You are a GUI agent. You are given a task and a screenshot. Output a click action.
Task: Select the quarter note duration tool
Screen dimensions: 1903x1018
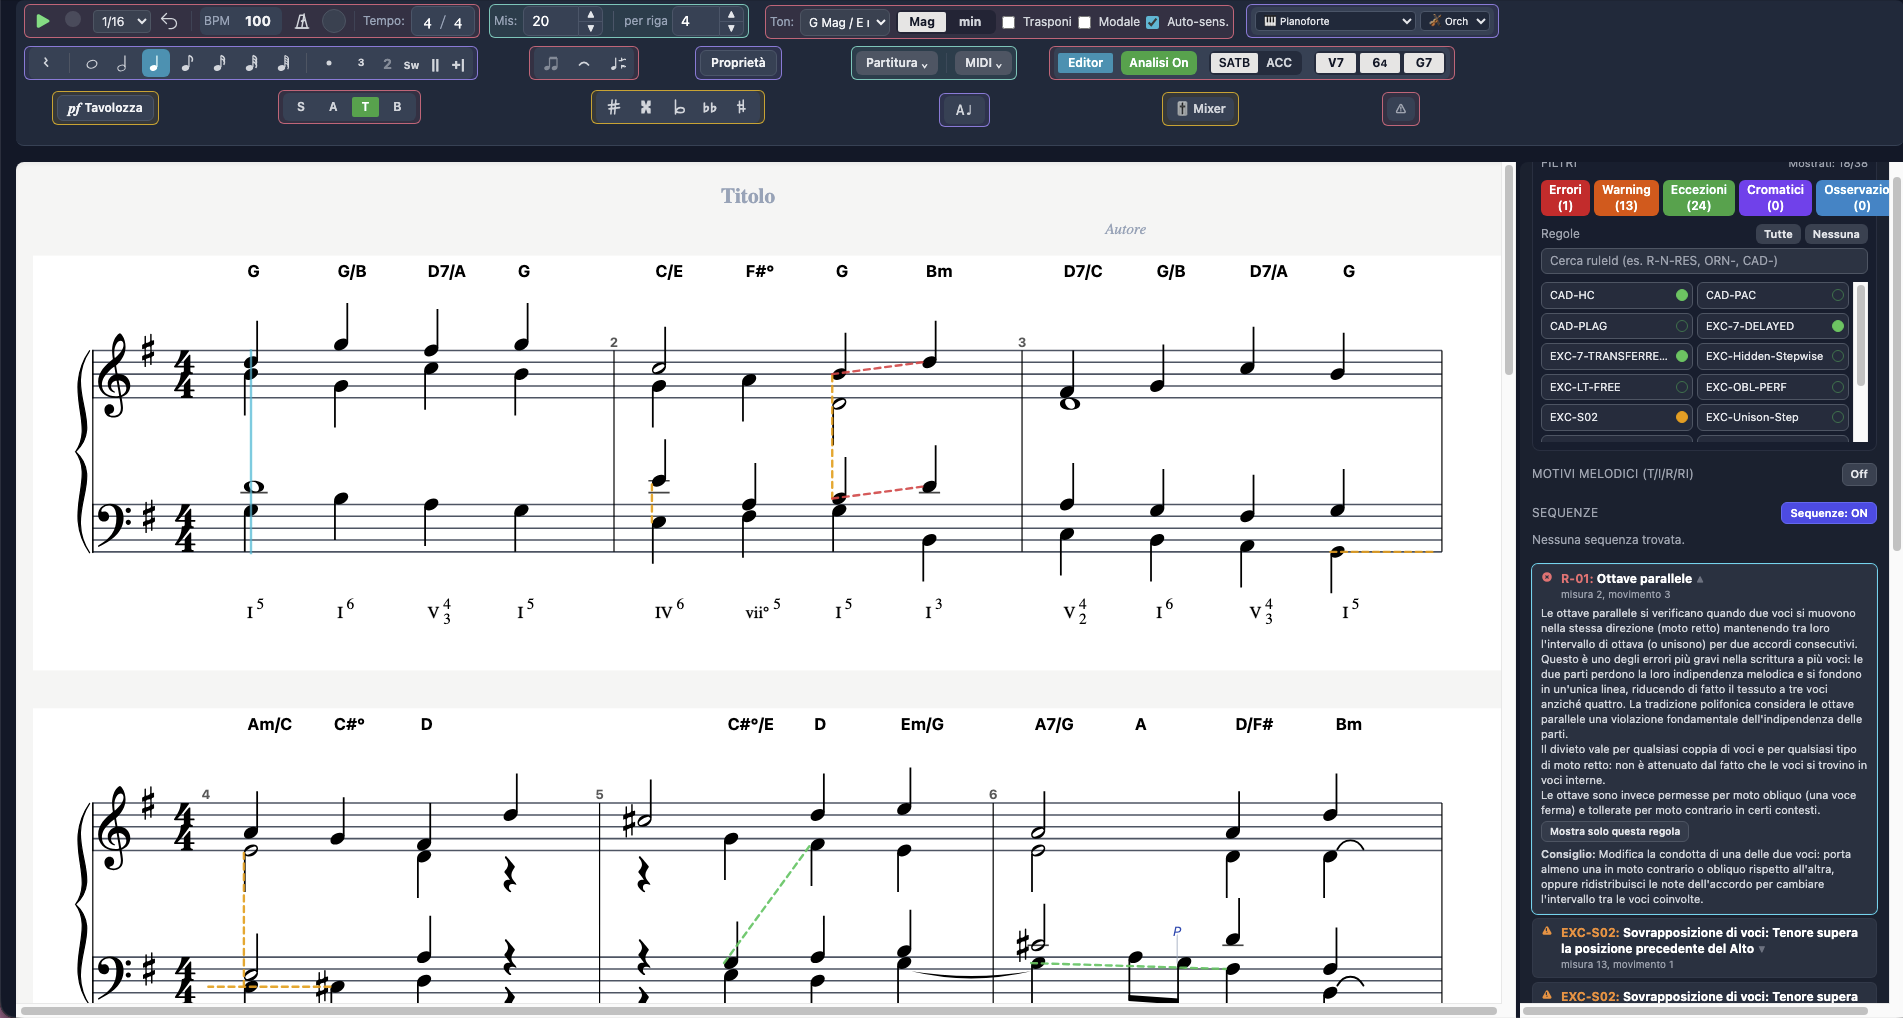155,63
